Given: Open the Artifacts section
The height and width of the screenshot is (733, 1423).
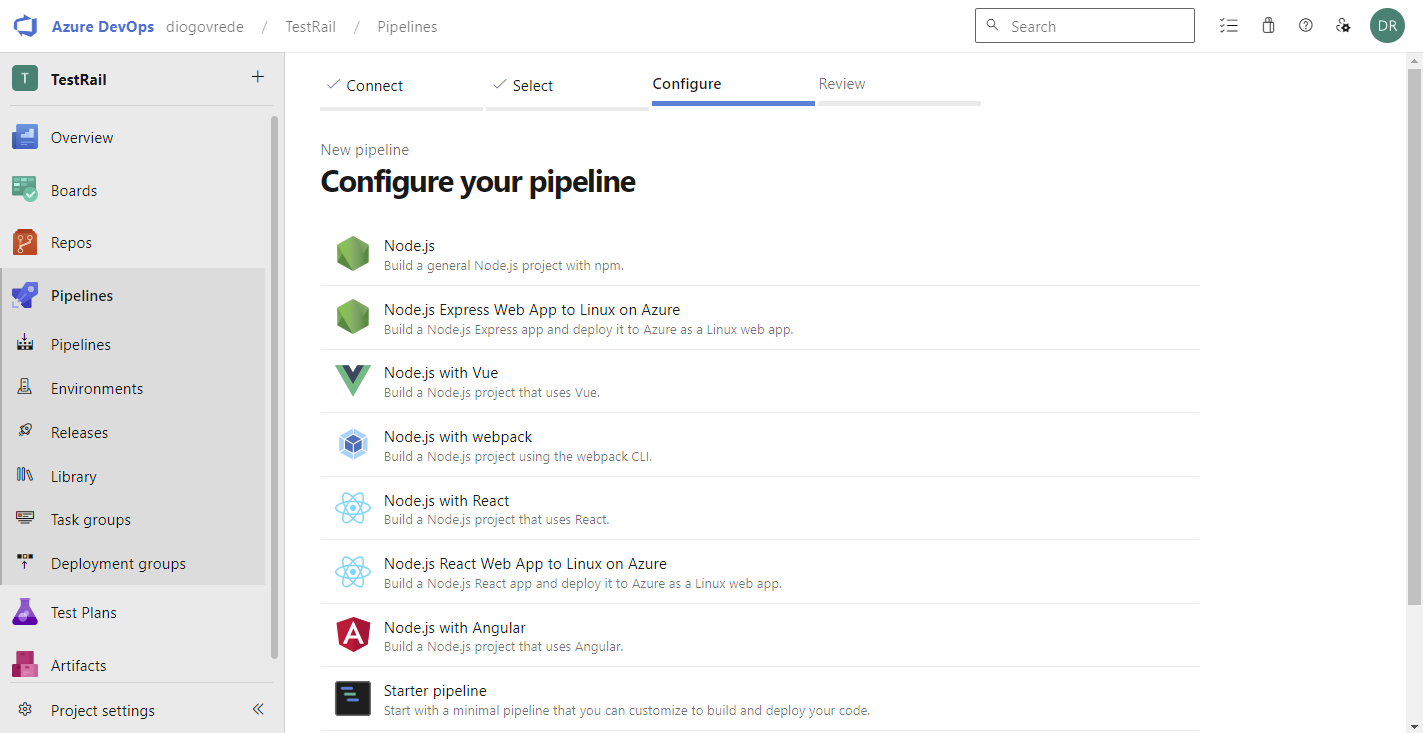Looking at the screenshot, I should click(x=78, y=665).
